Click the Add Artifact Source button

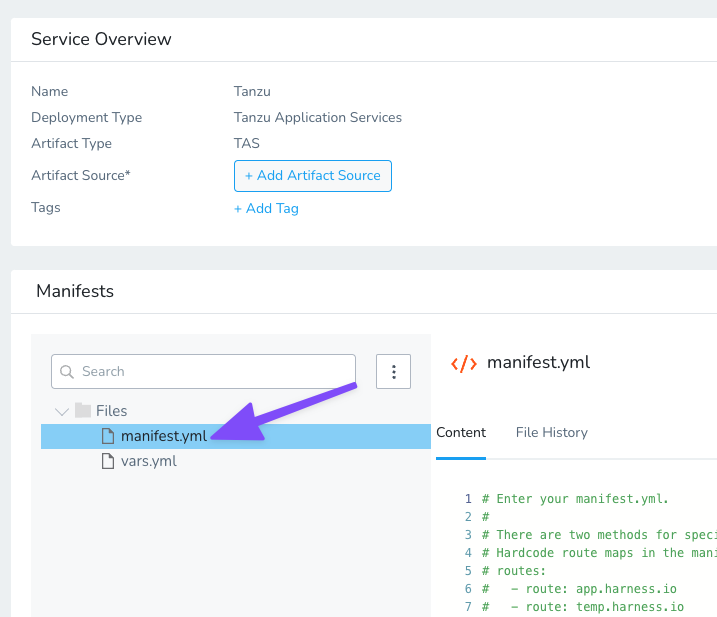313,176
